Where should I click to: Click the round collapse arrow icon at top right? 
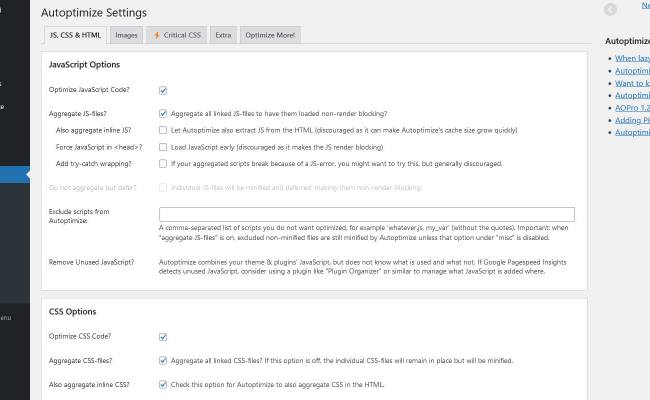(610, 9)
